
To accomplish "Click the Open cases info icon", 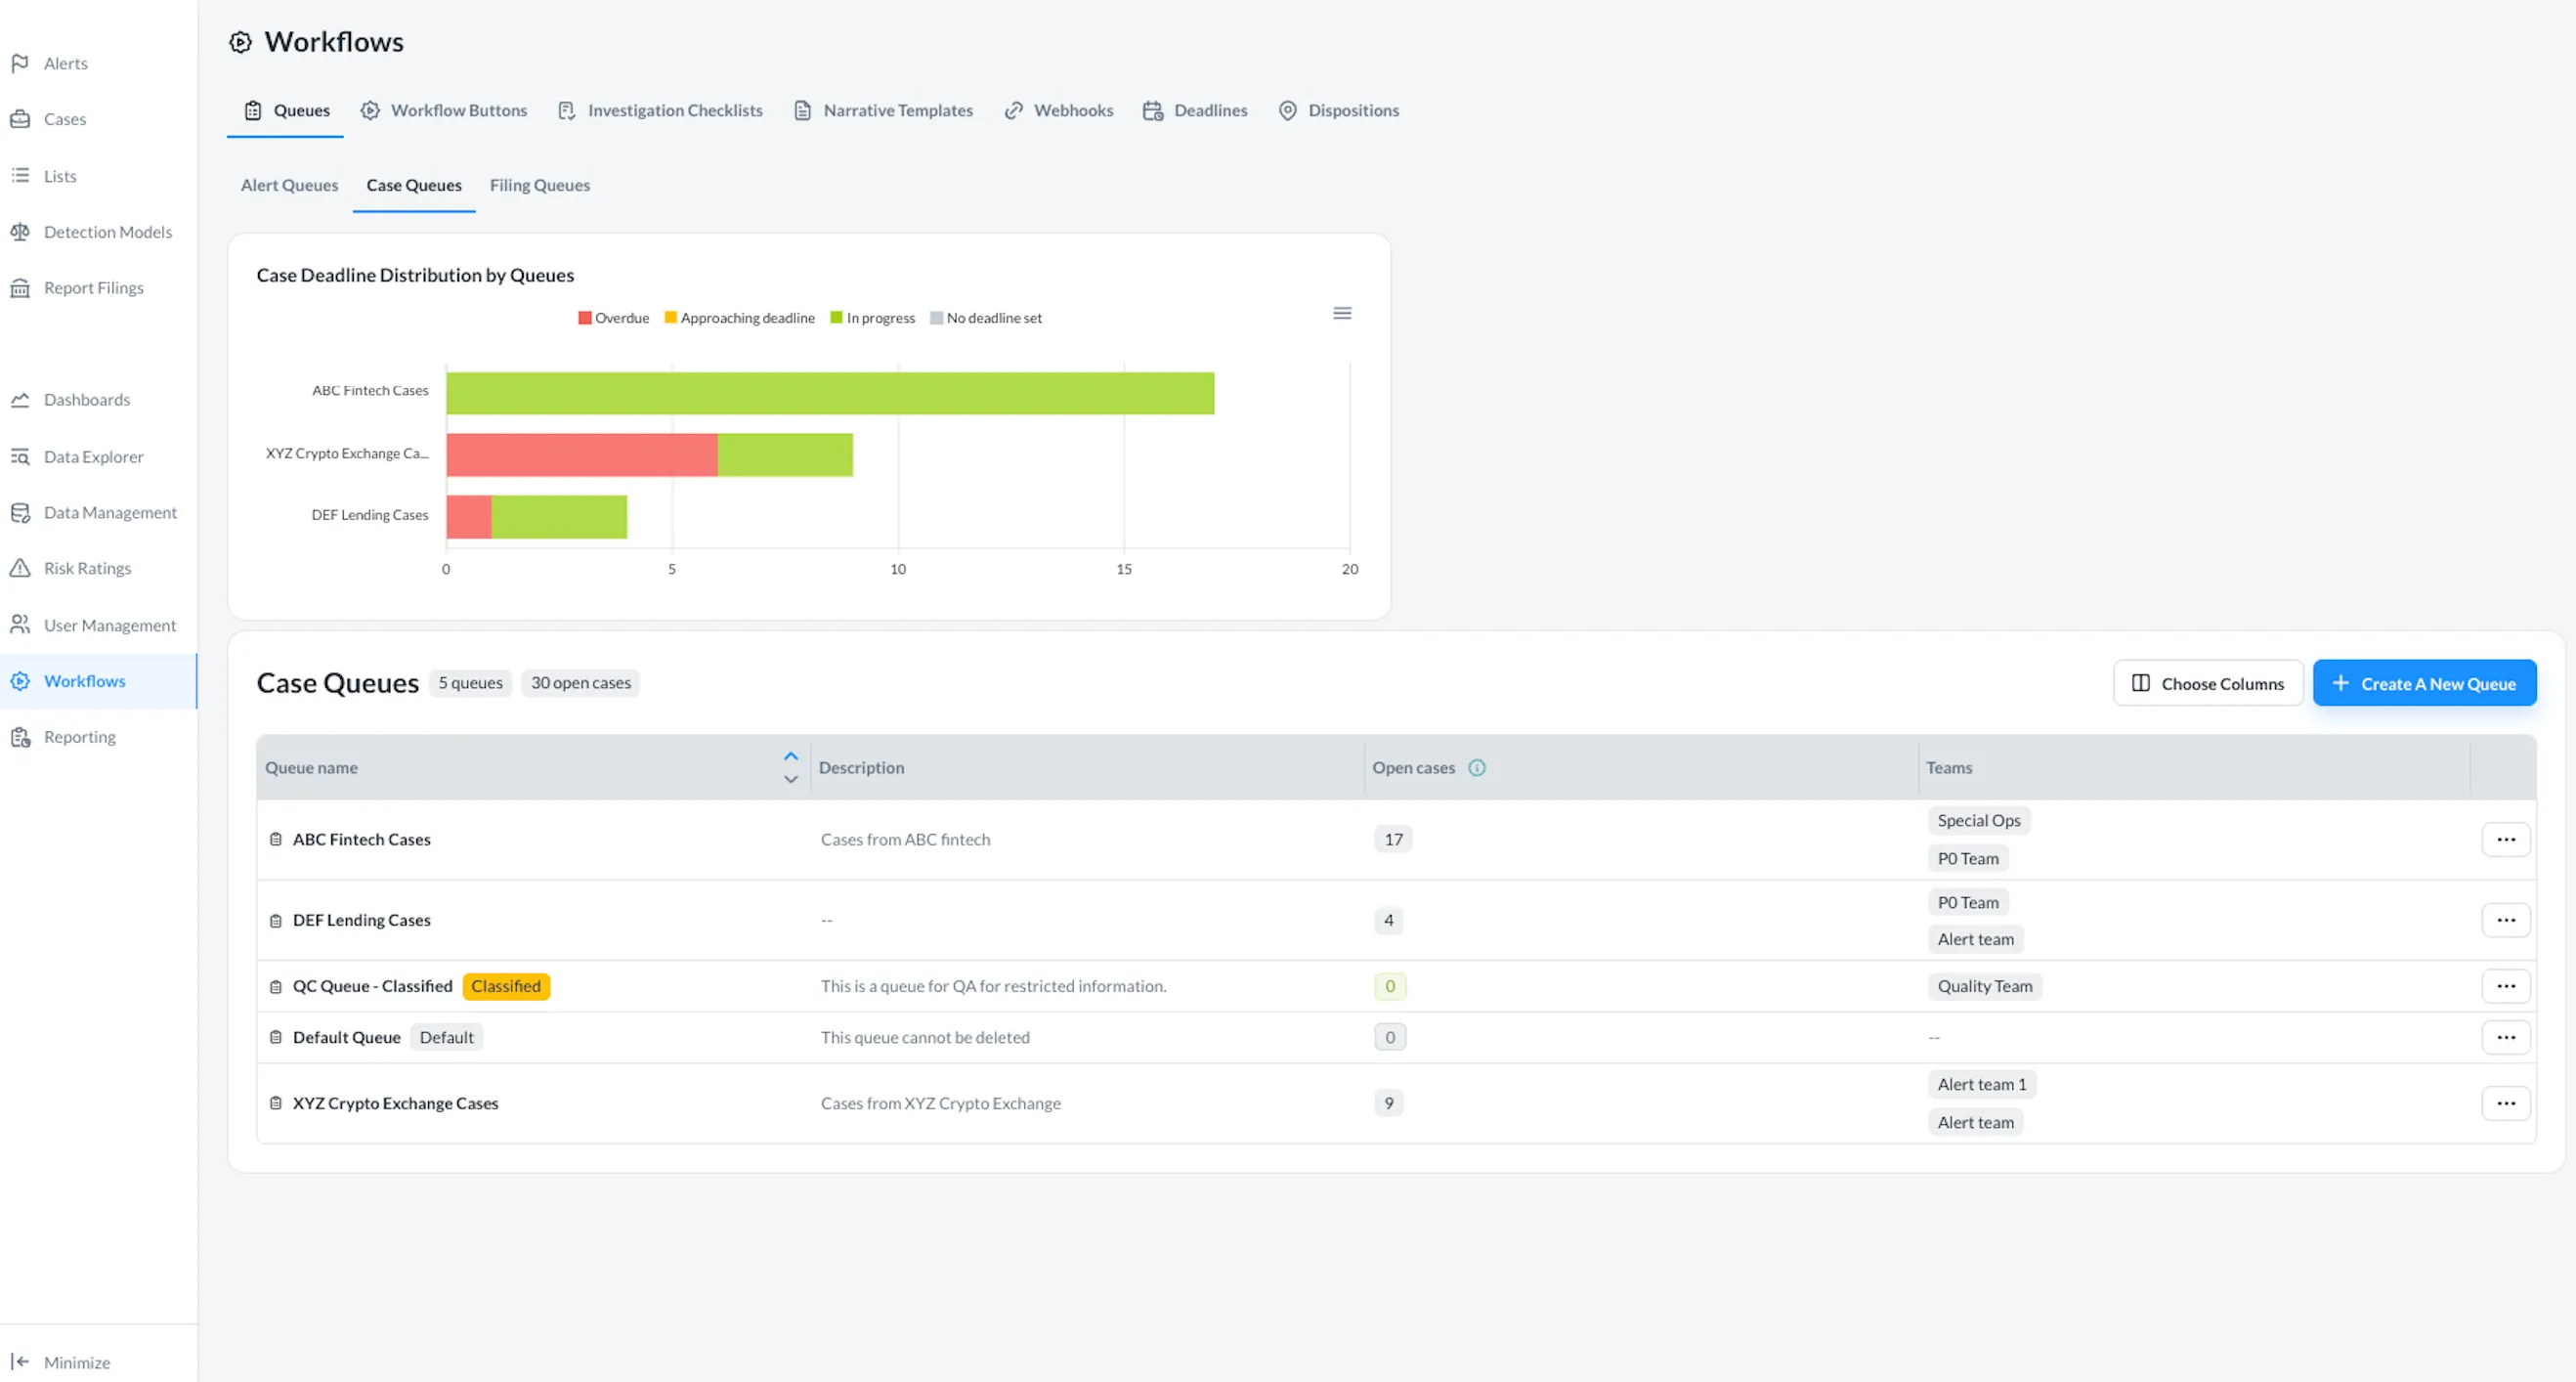I will point(1476,768).
